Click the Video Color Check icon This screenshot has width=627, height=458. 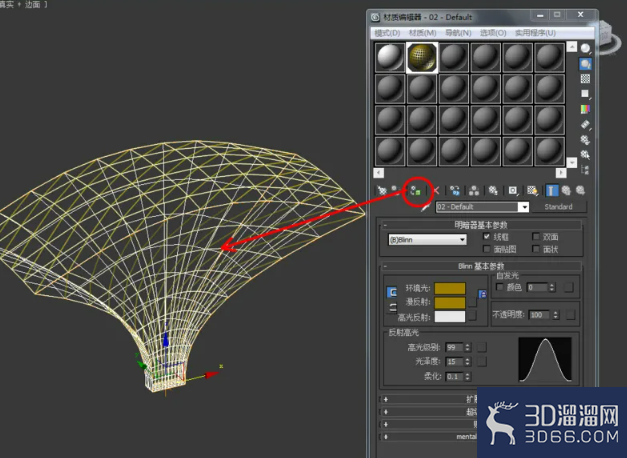coord(585,109)
